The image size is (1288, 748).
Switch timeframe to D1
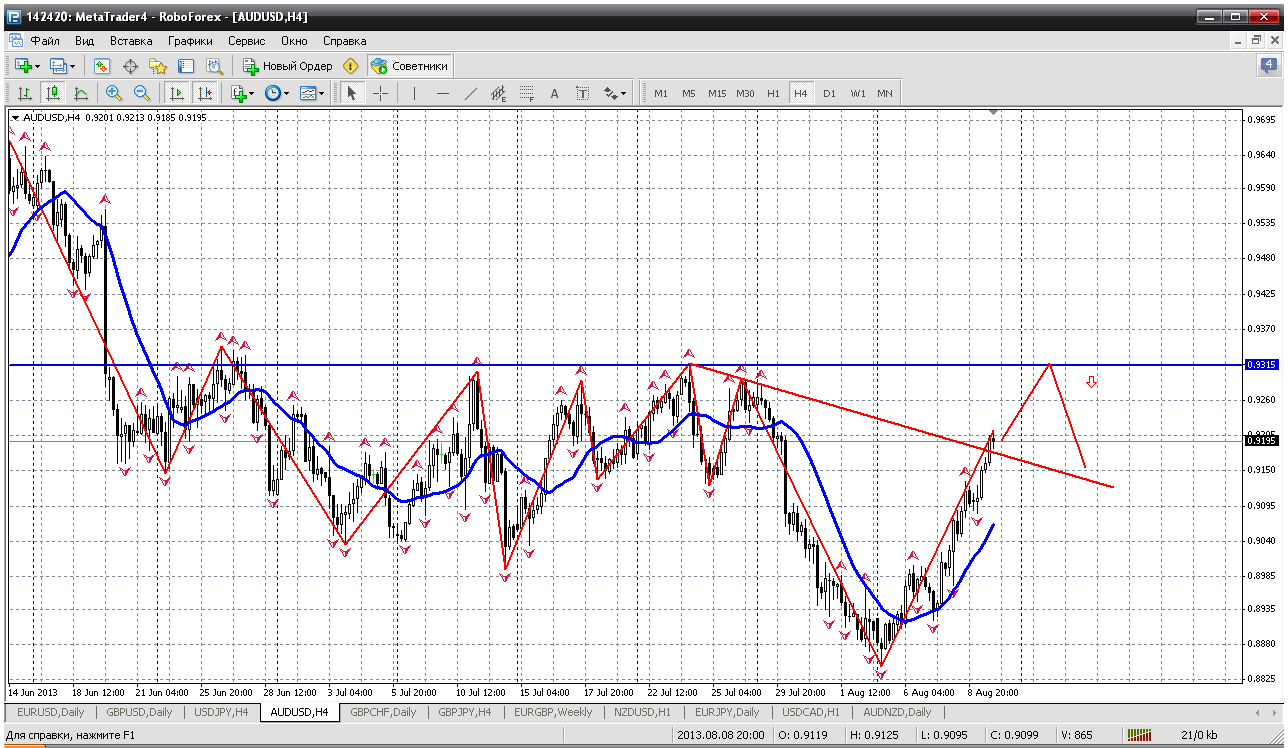829,93
